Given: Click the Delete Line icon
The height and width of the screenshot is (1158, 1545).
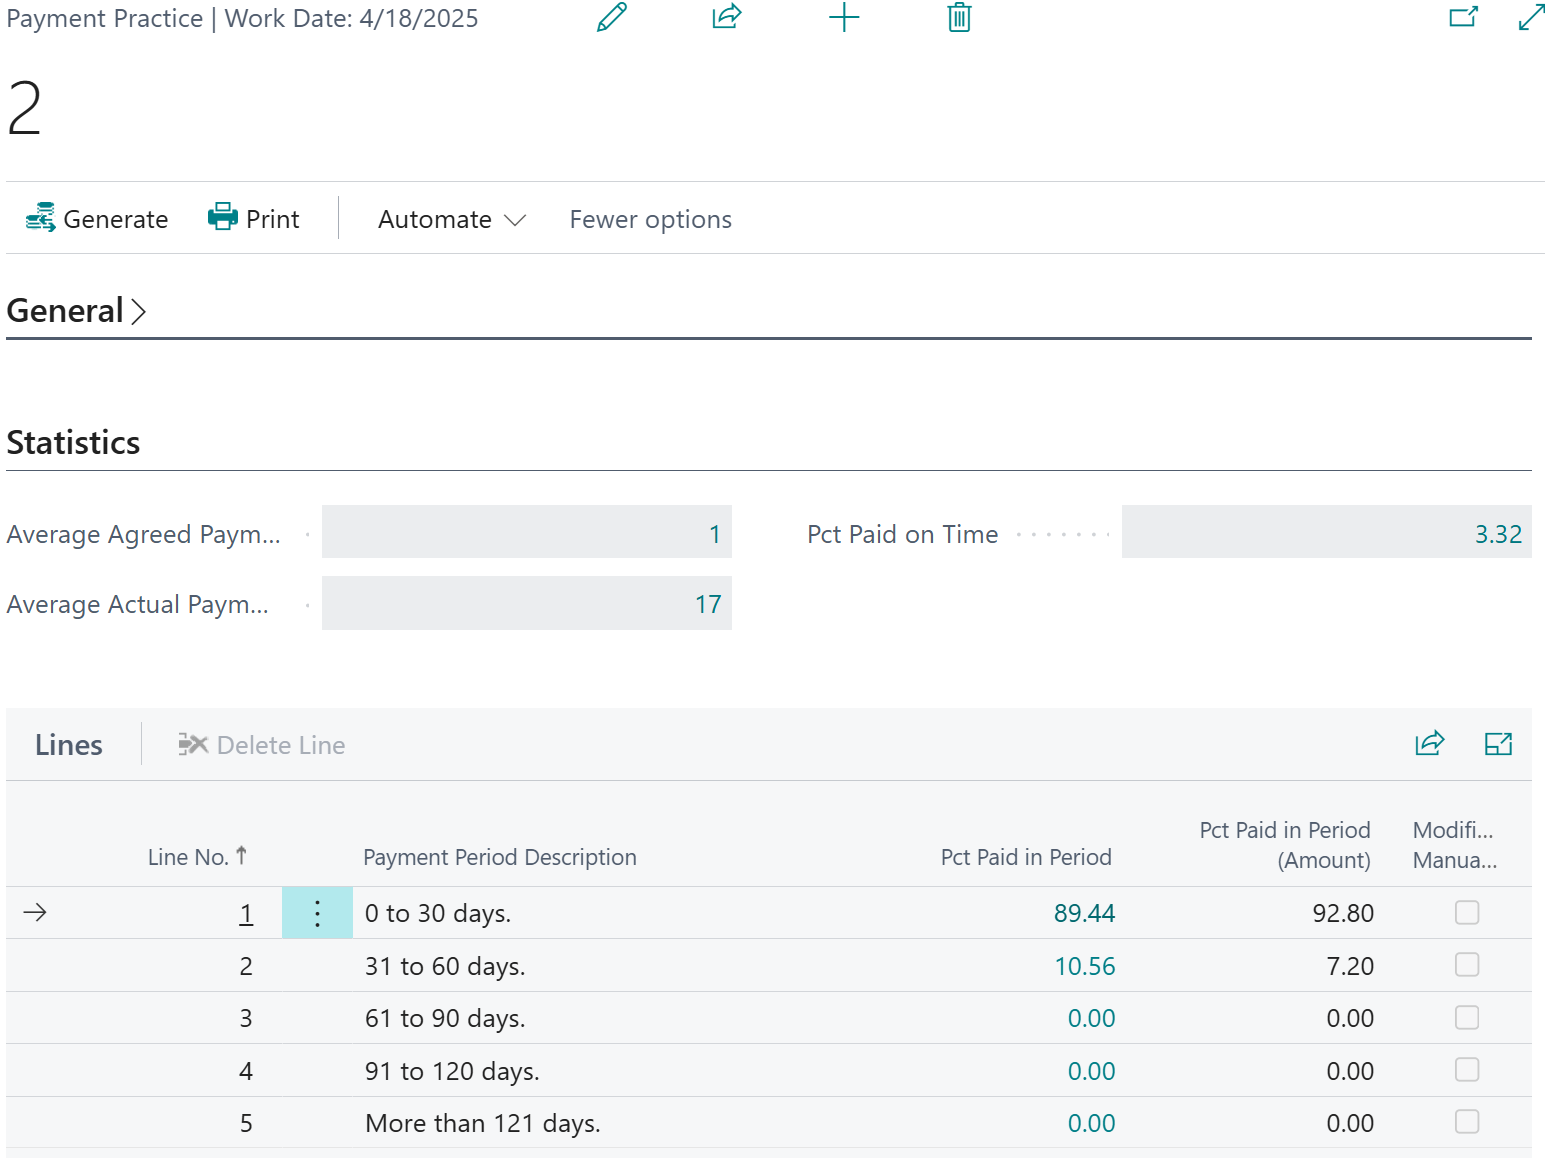Looking at the screenshot, I should coord(192,745).
